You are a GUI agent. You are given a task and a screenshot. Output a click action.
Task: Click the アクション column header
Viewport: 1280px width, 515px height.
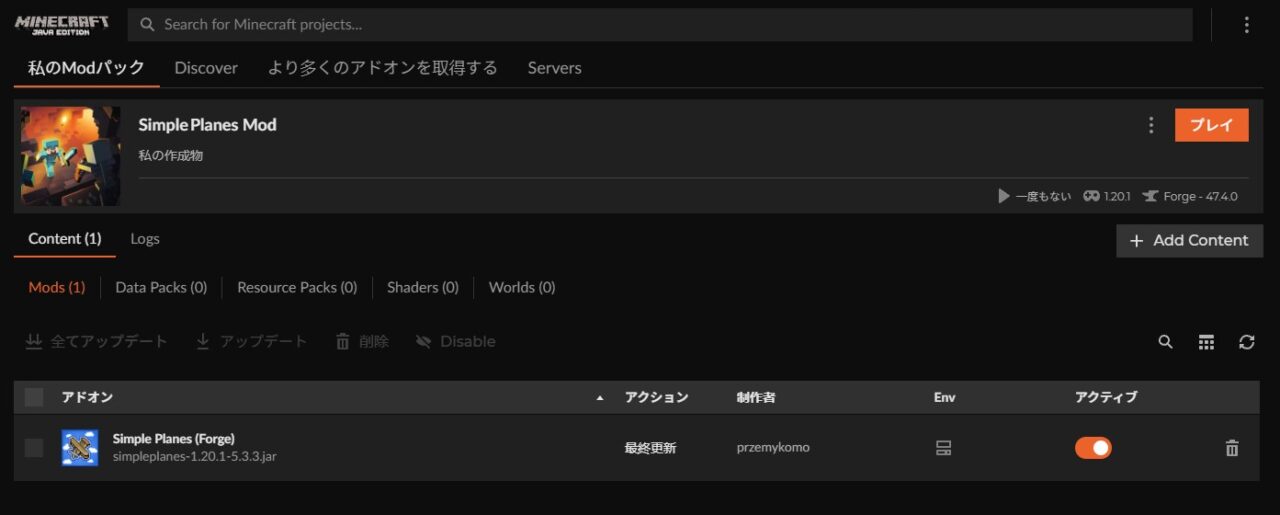[x=657, y=397]
